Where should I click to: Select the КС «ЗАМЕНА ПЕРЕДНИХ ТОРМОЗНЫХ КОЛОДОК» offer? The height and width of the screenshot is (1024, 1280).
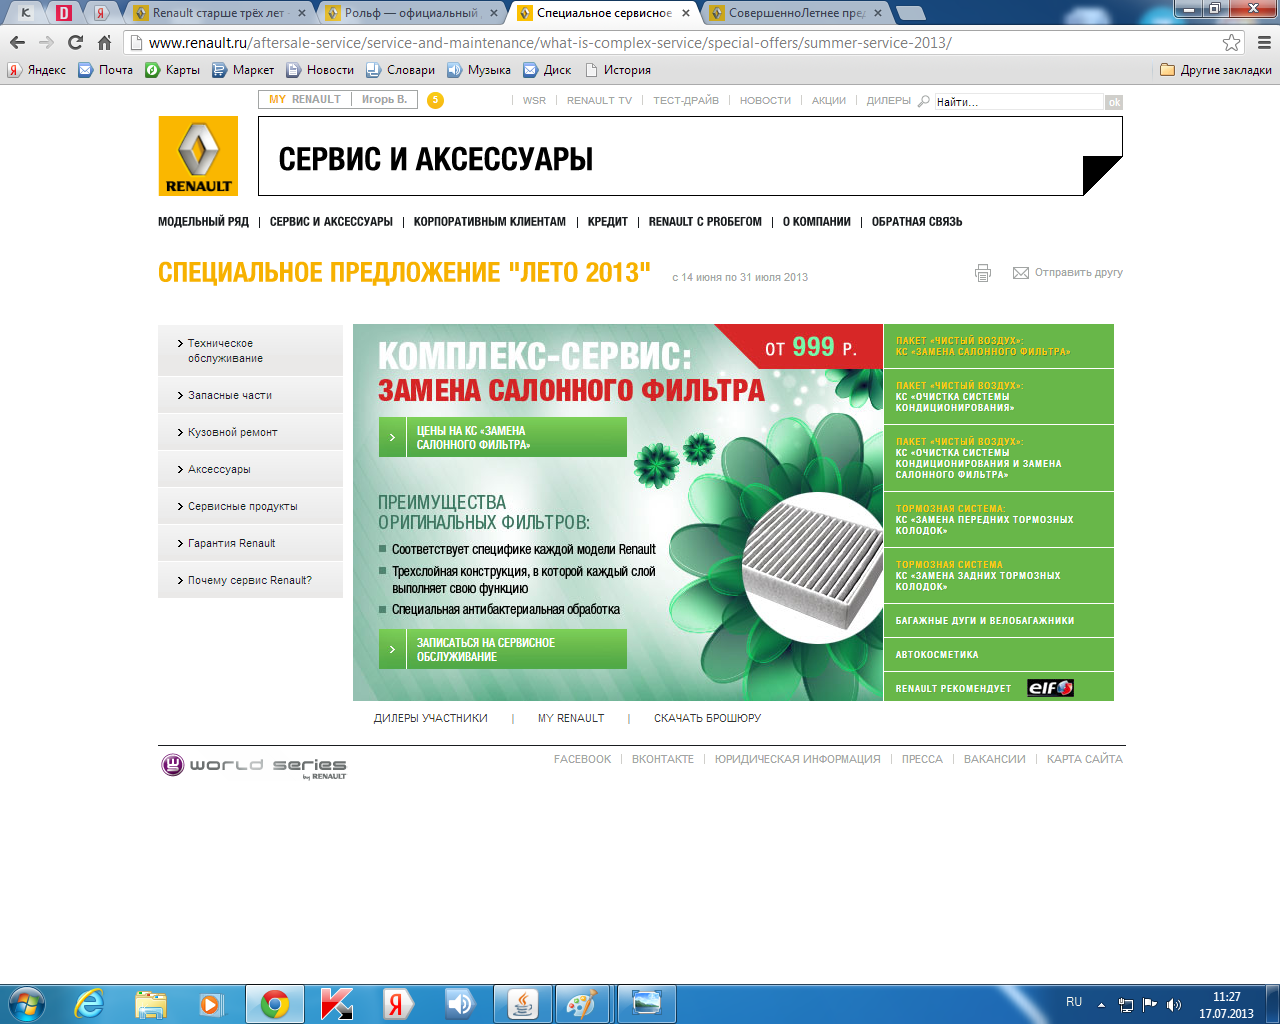point(999,519)
